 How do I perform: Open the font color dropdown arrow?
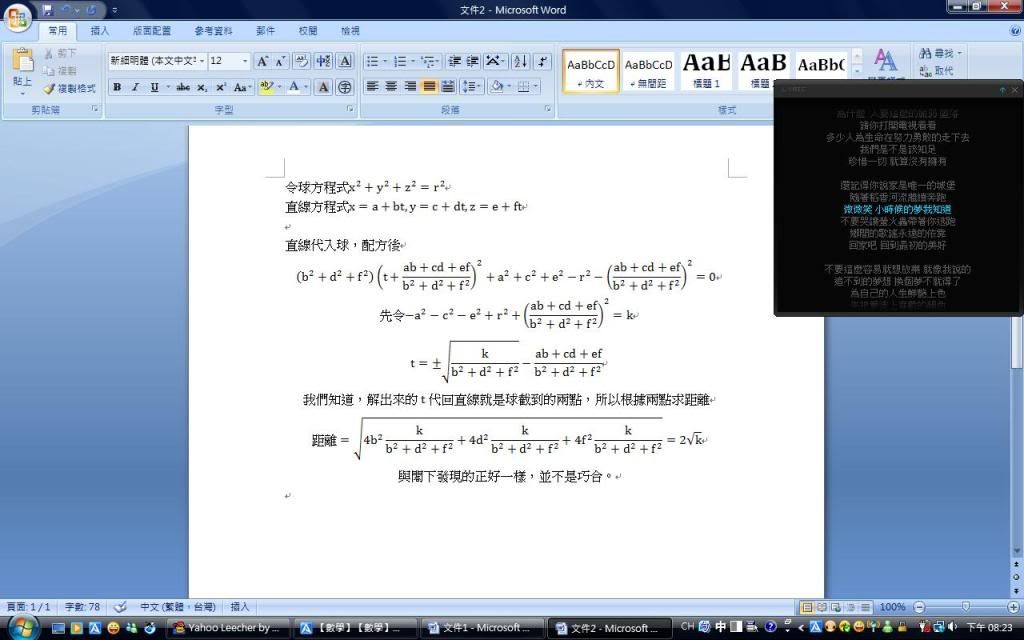[x=306, y=87]
